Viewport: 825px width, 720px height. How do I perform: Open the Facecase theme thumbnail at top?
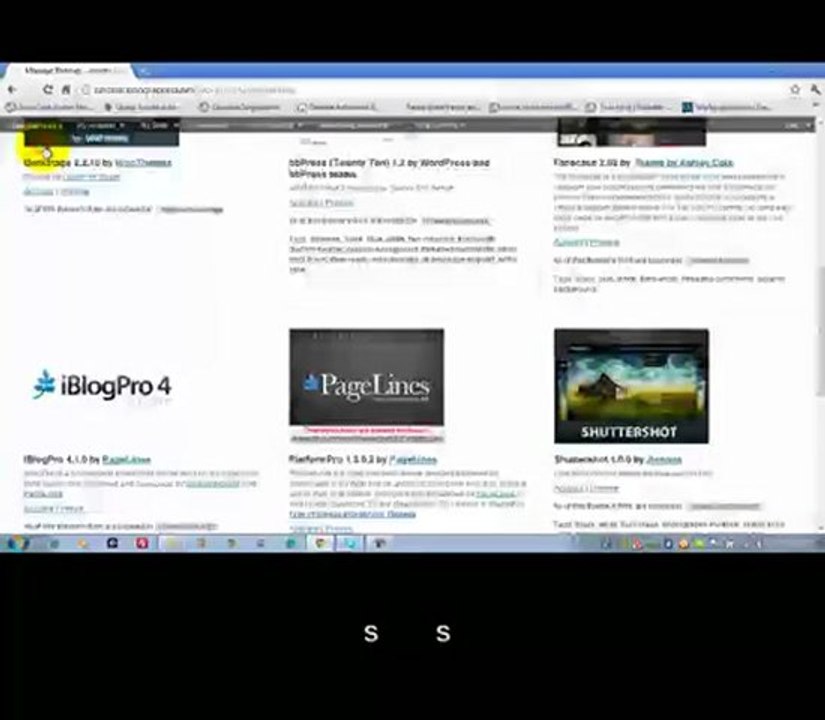coord(631,132)
